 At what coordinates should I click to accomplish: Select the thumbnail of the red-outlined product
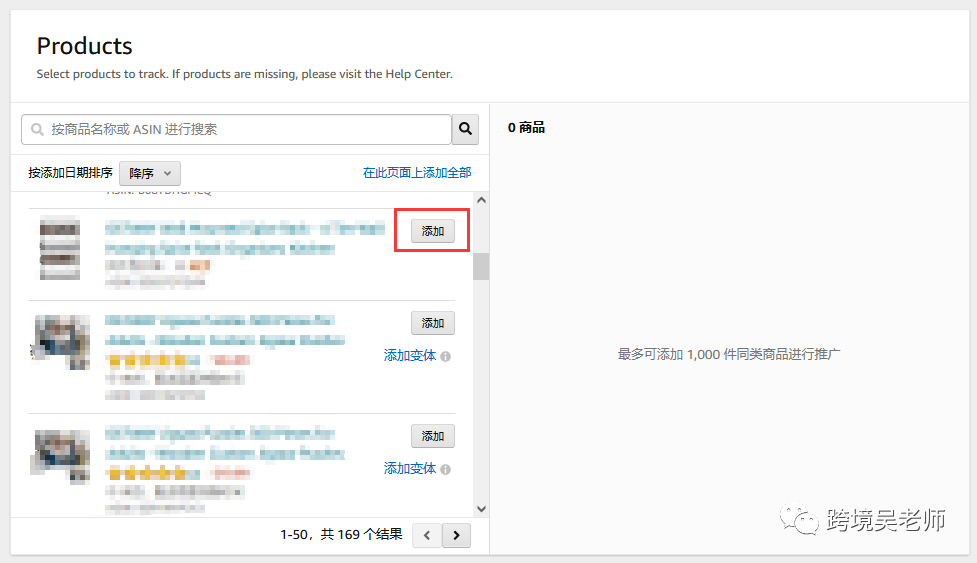tap(60, 247)
